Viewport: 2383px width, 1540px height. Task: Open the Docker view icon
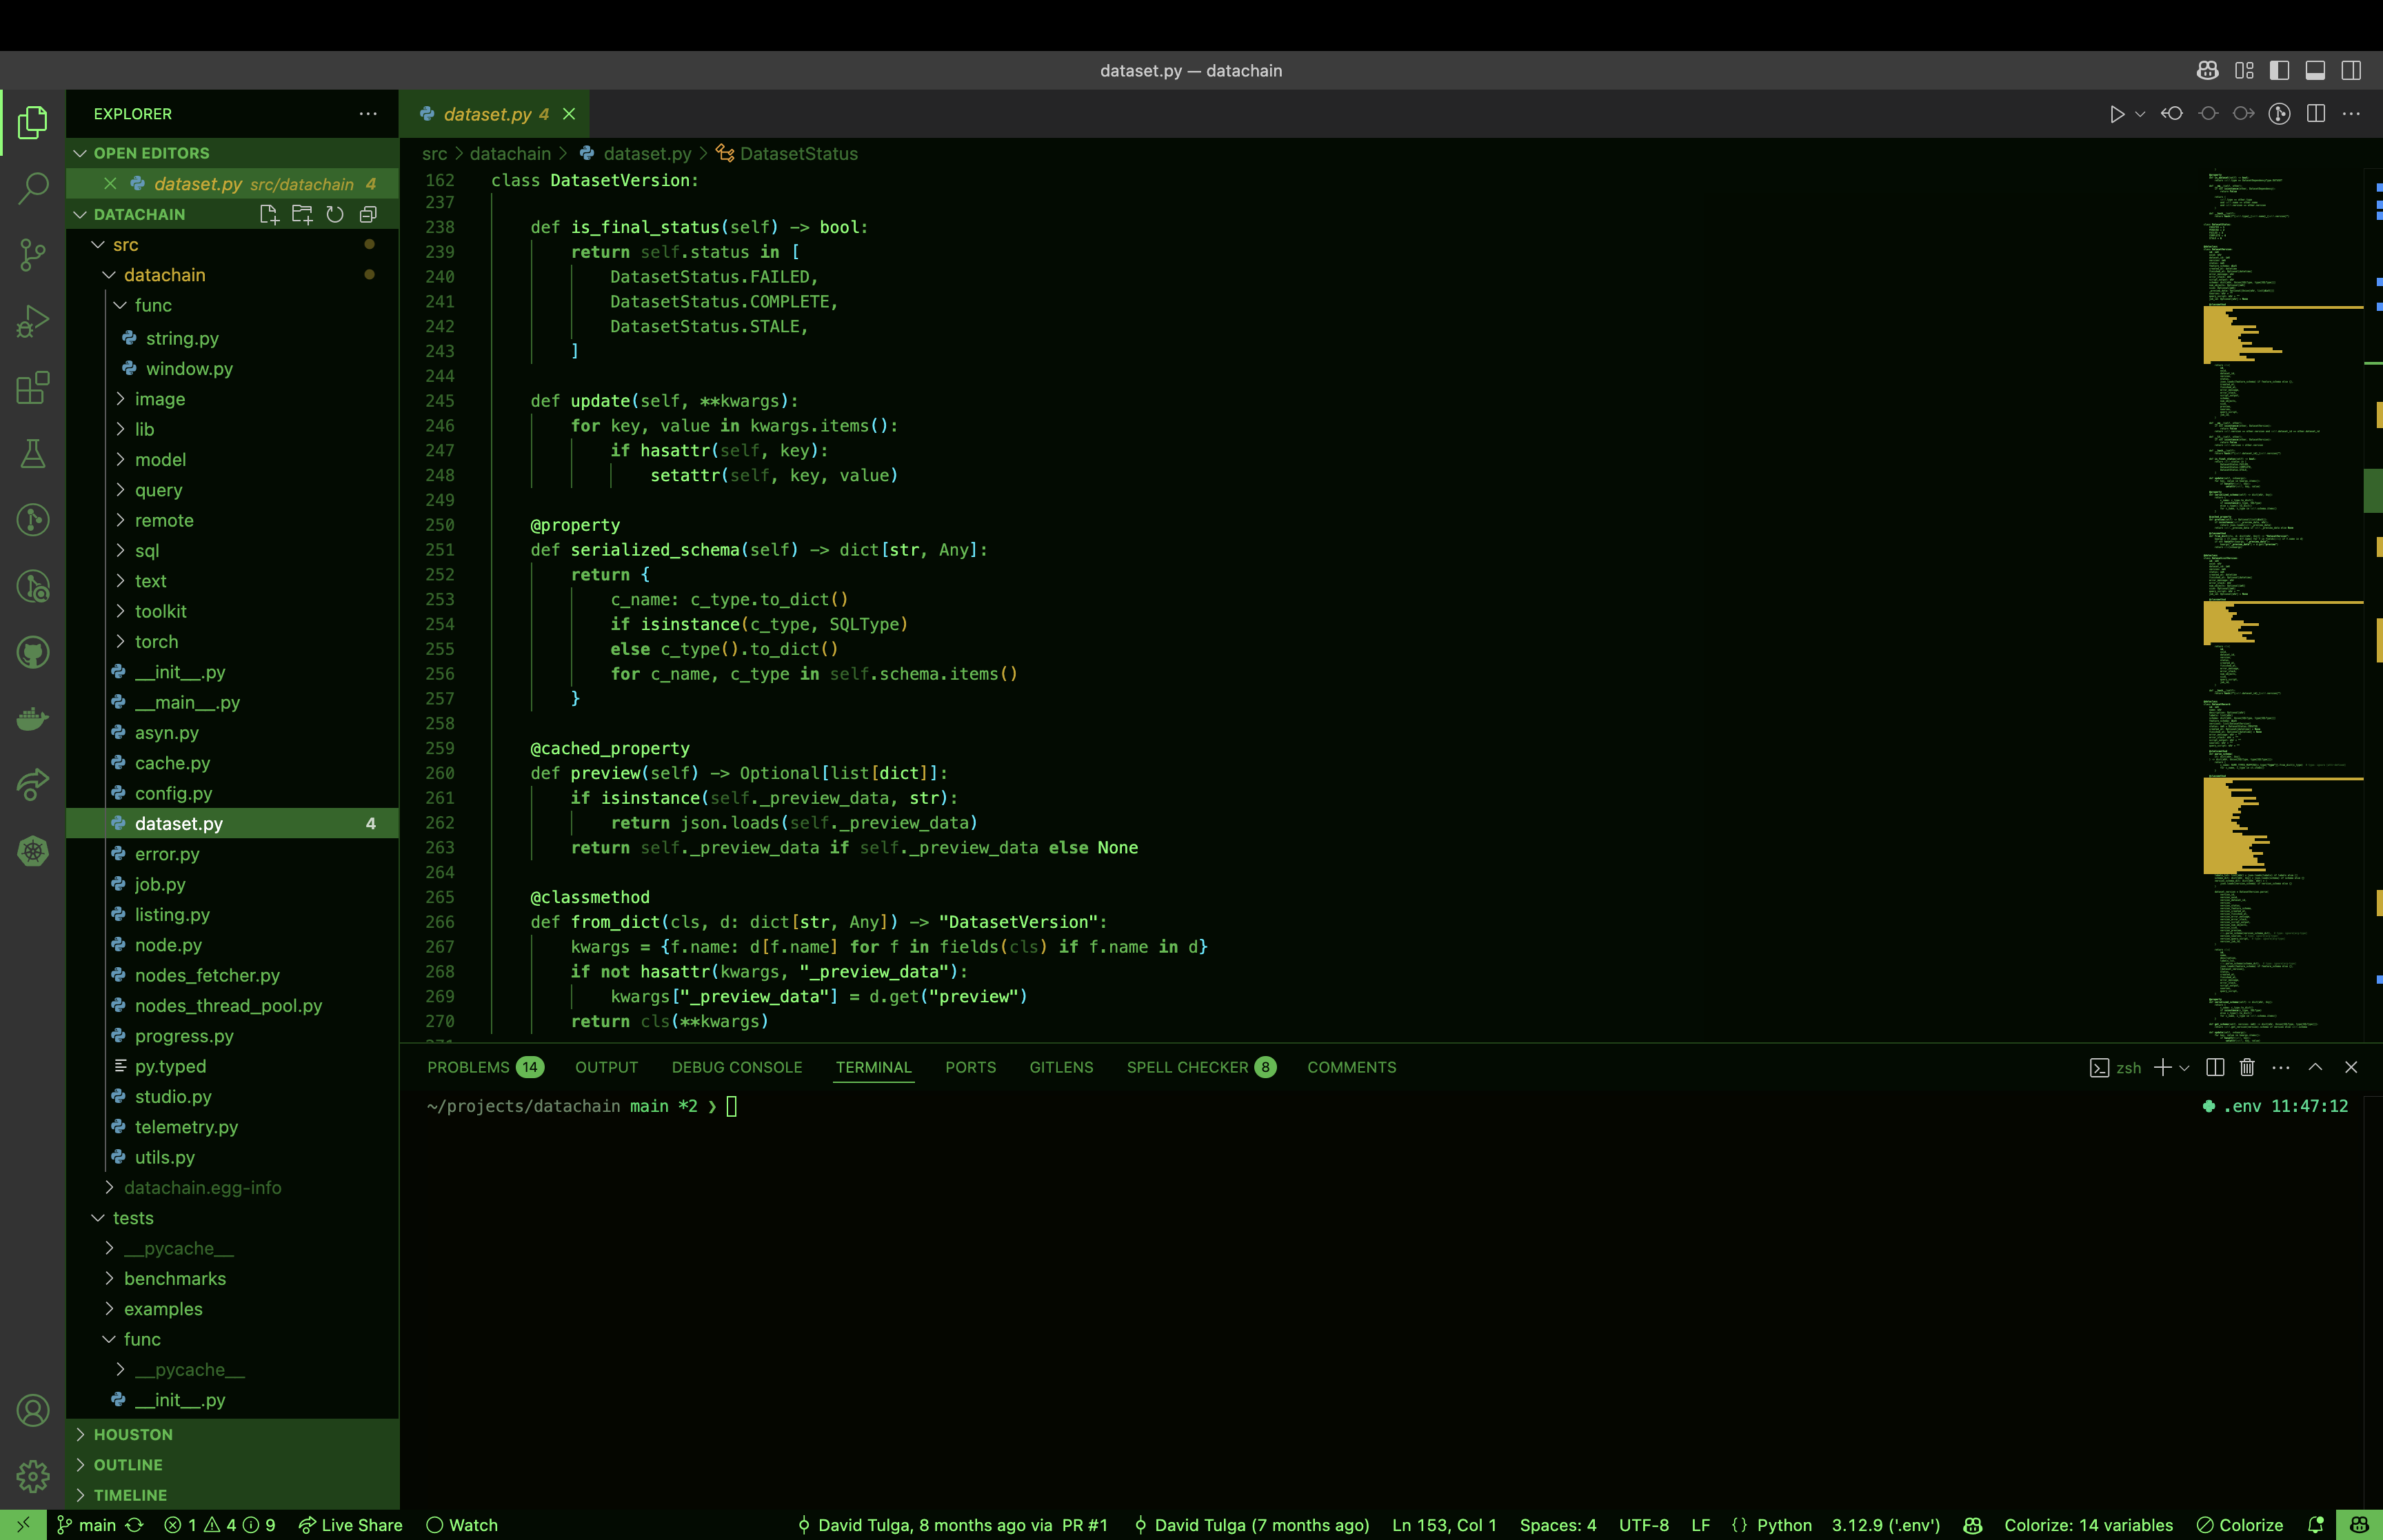tap(33, 719)
